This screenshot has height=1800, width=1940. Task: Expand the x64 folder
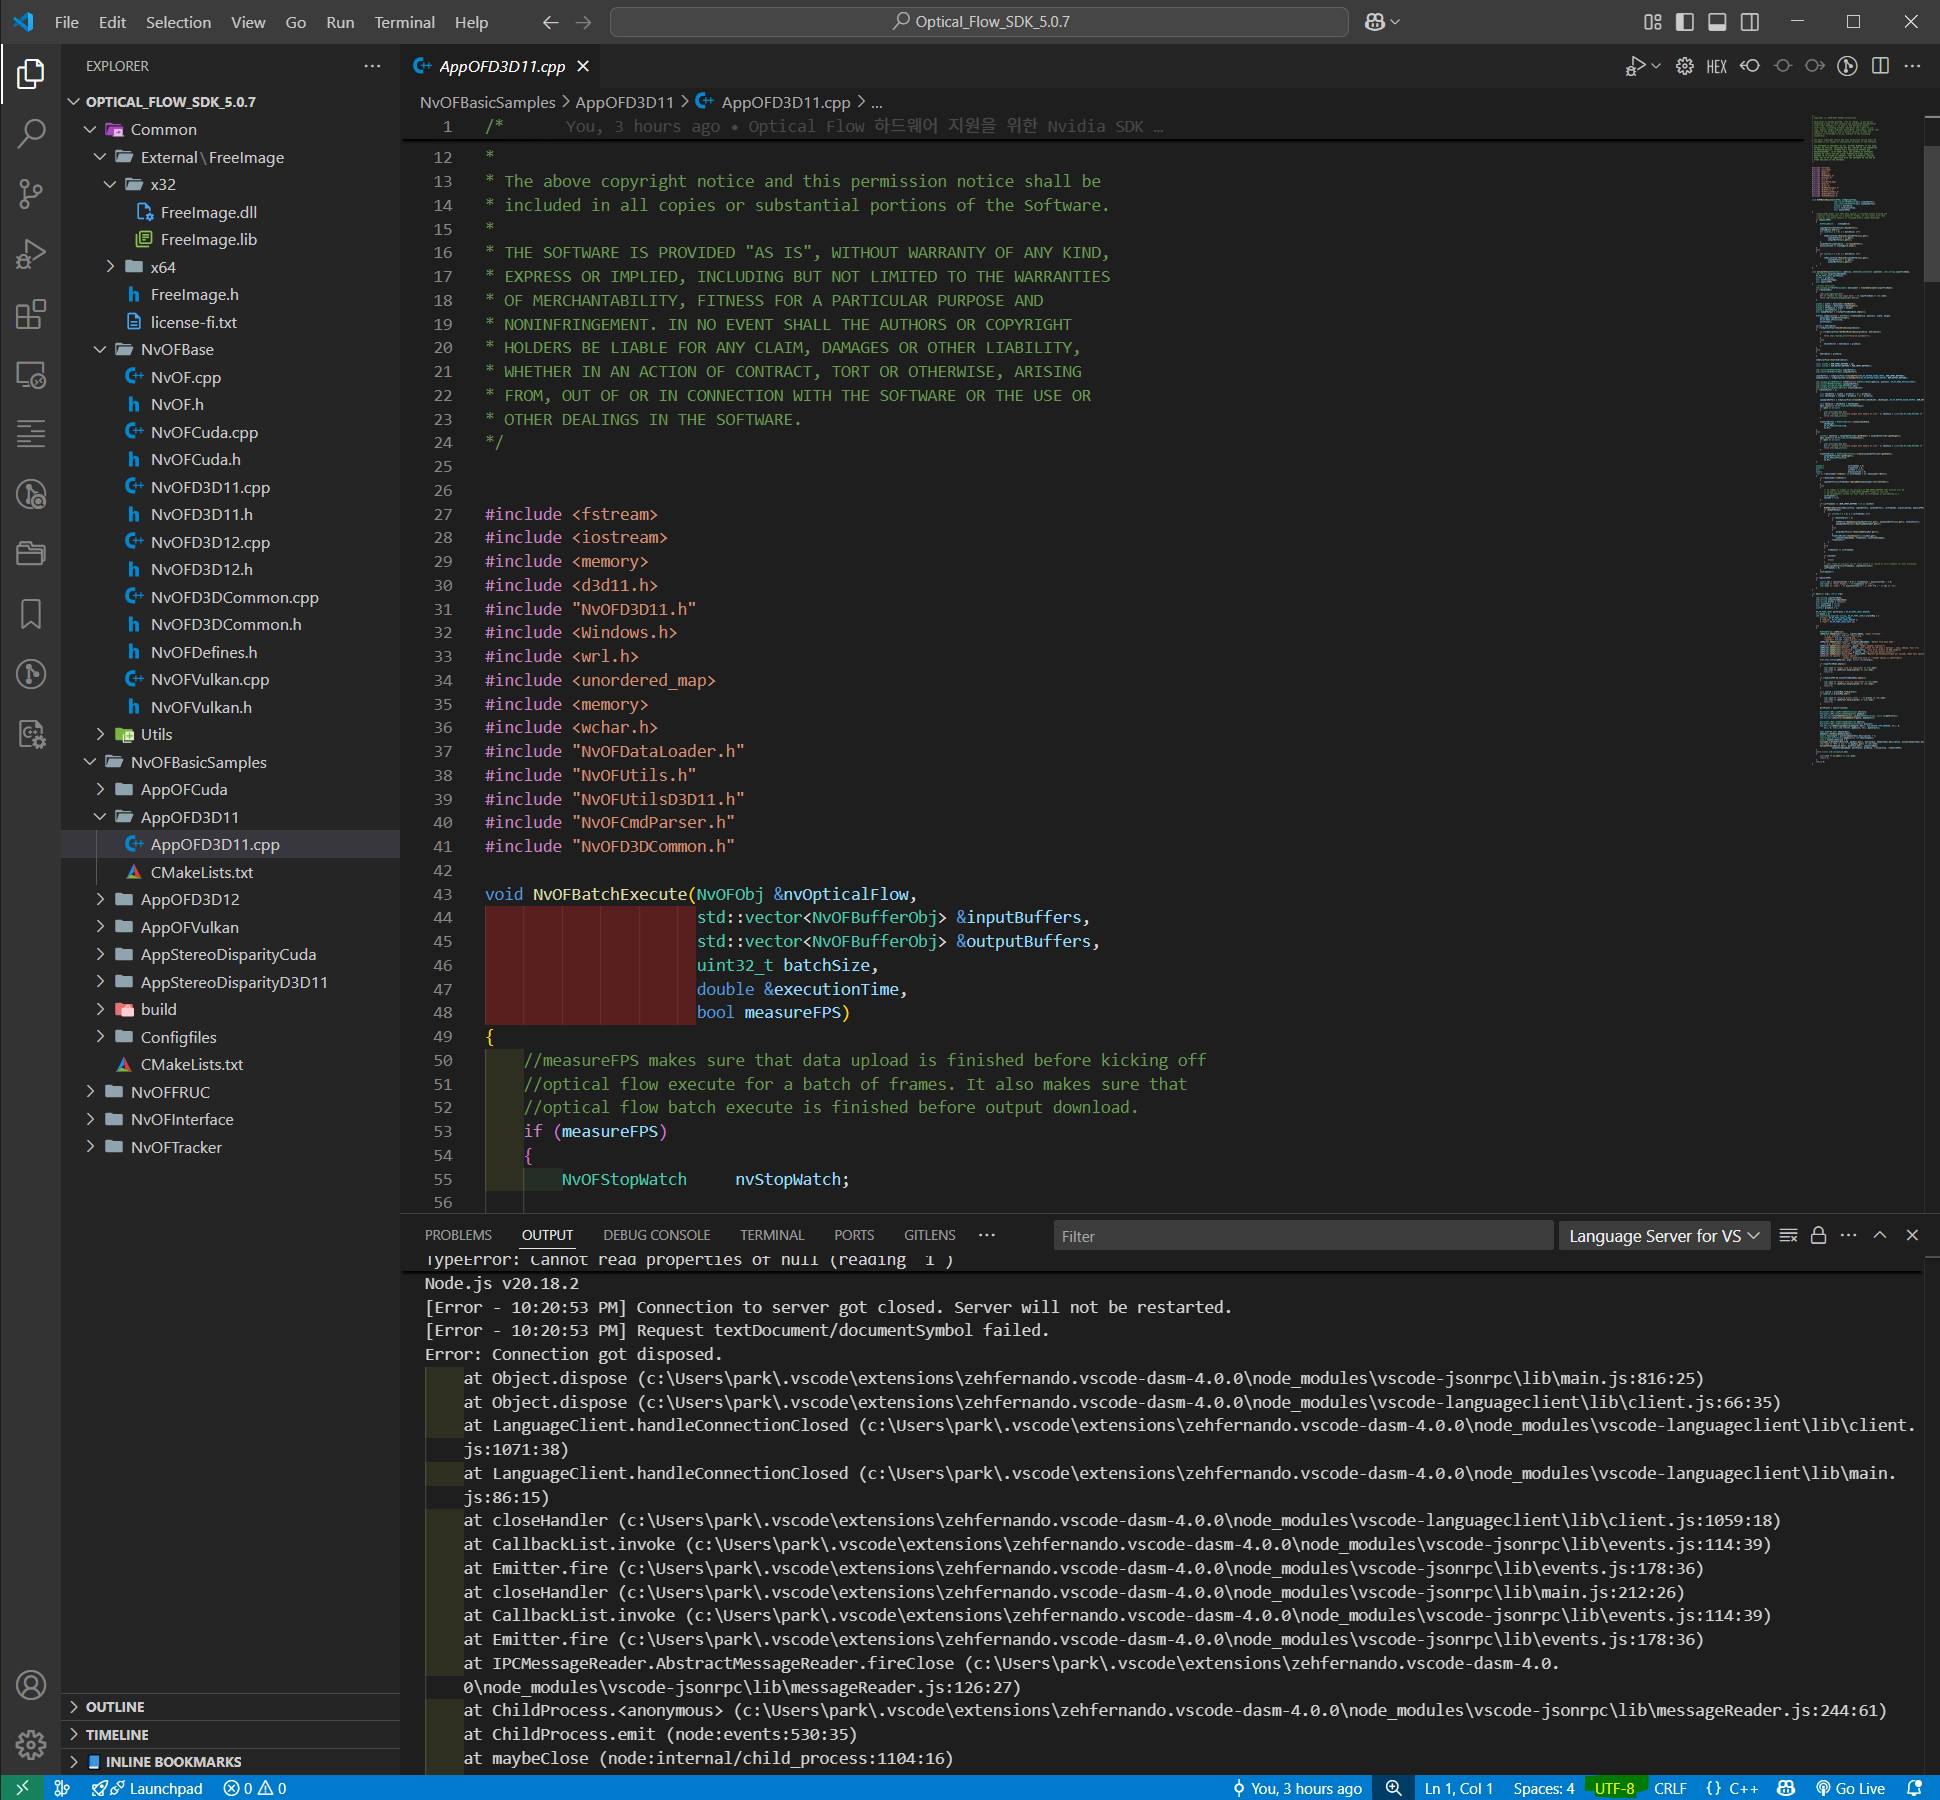point(163,267)
